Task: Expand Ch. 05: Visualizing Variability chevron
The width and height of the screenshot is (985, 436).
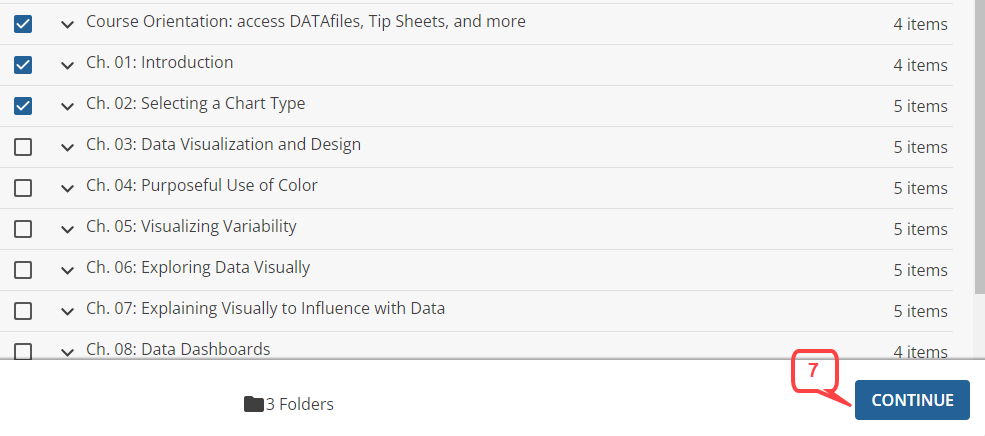Action: click(x=67, y=229)
